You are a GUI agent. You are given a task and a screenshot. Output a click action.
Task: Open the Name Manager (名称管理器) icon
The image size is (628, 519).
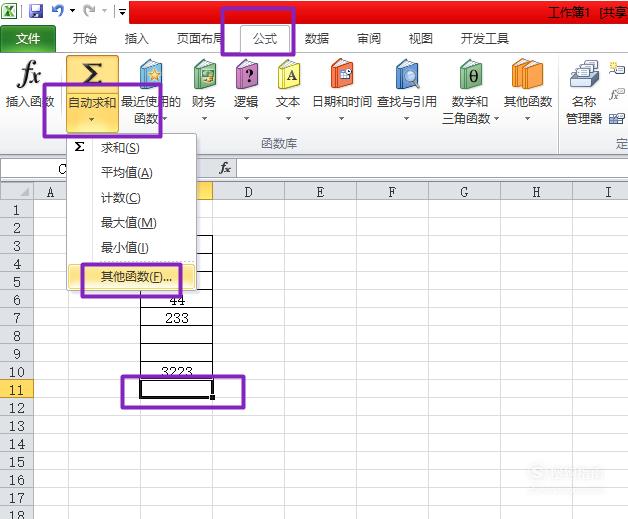[584, 74]
